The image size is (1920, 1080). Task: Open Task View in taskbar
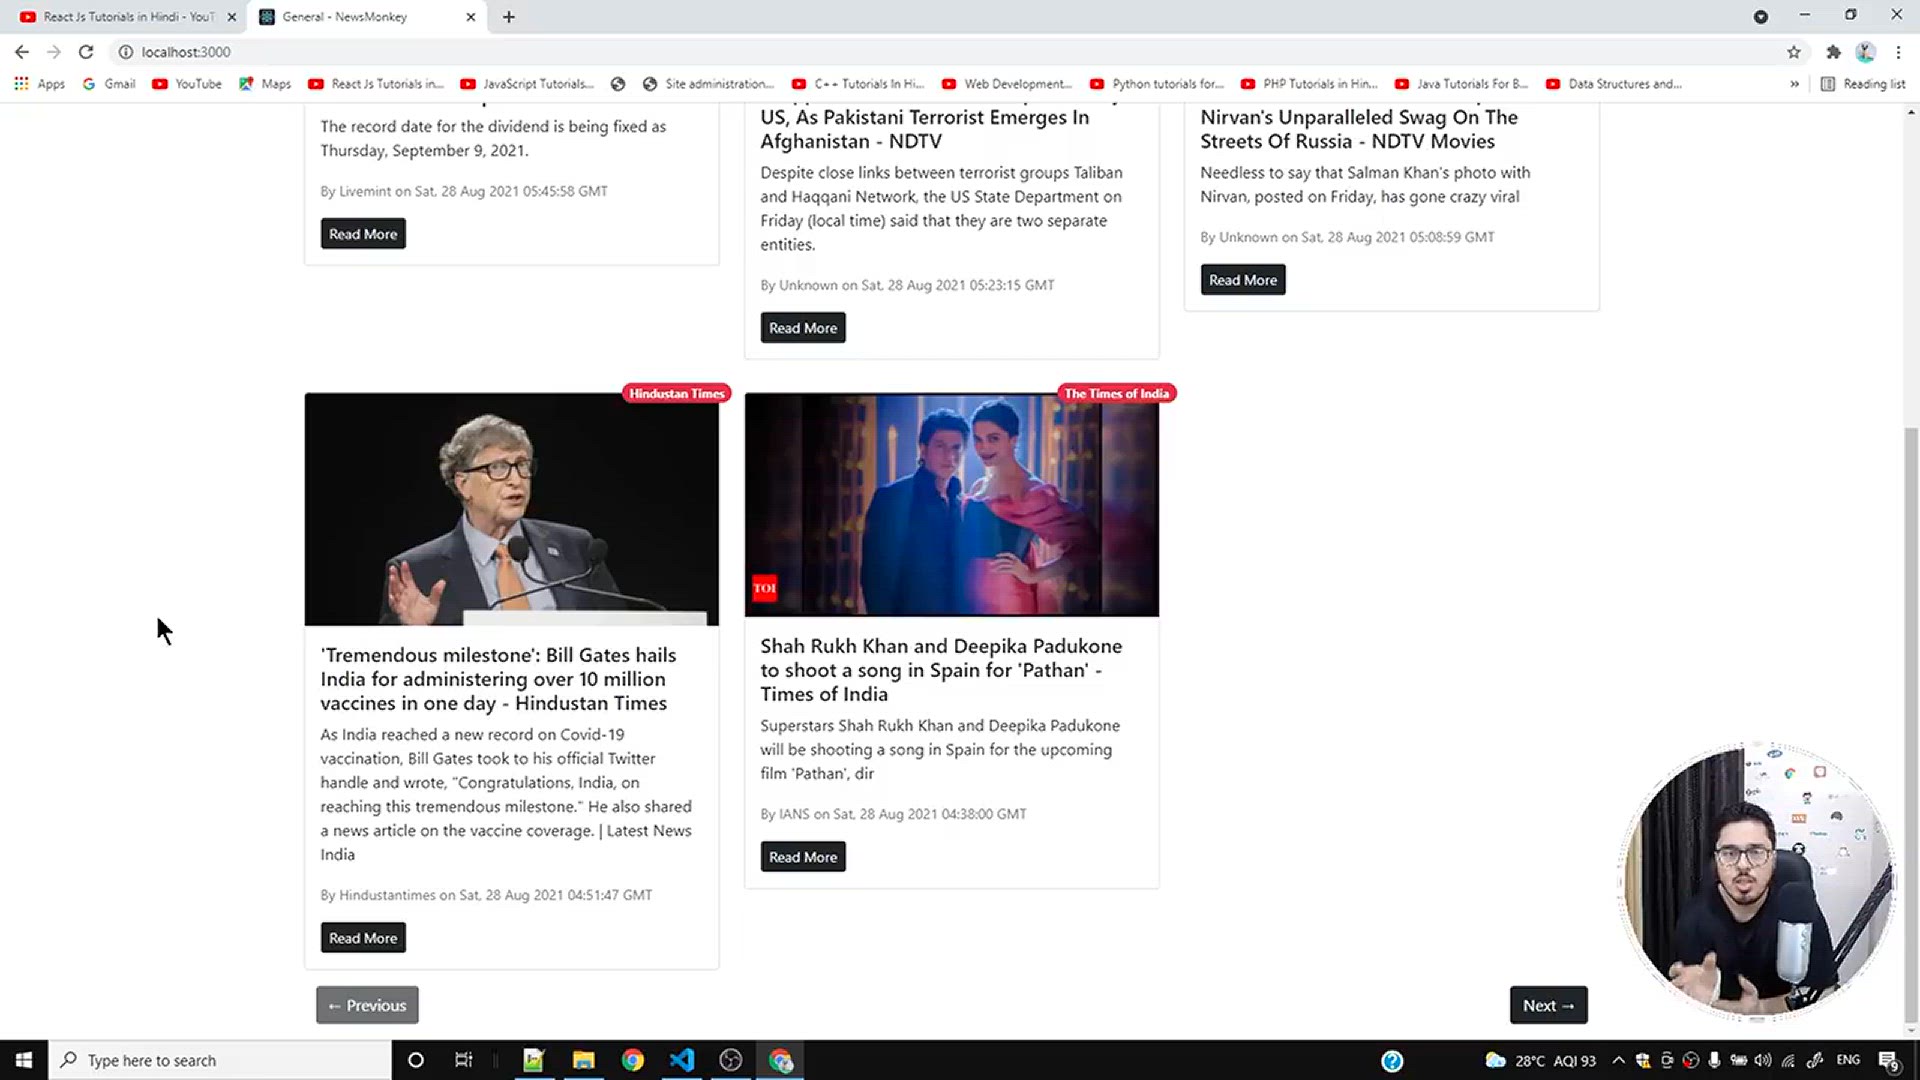click(x=464, y=1060)
